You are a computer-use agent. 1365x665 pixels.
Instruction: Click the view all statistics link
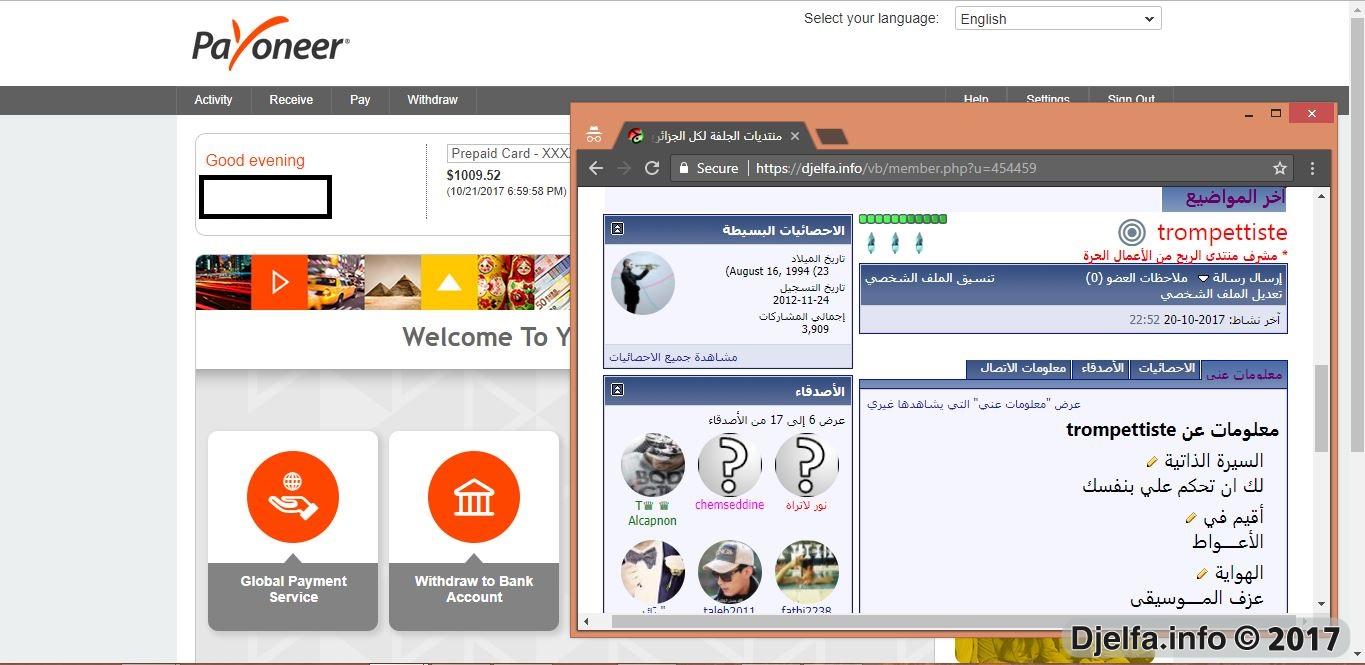pyautogui.click(x=673, y=356)
